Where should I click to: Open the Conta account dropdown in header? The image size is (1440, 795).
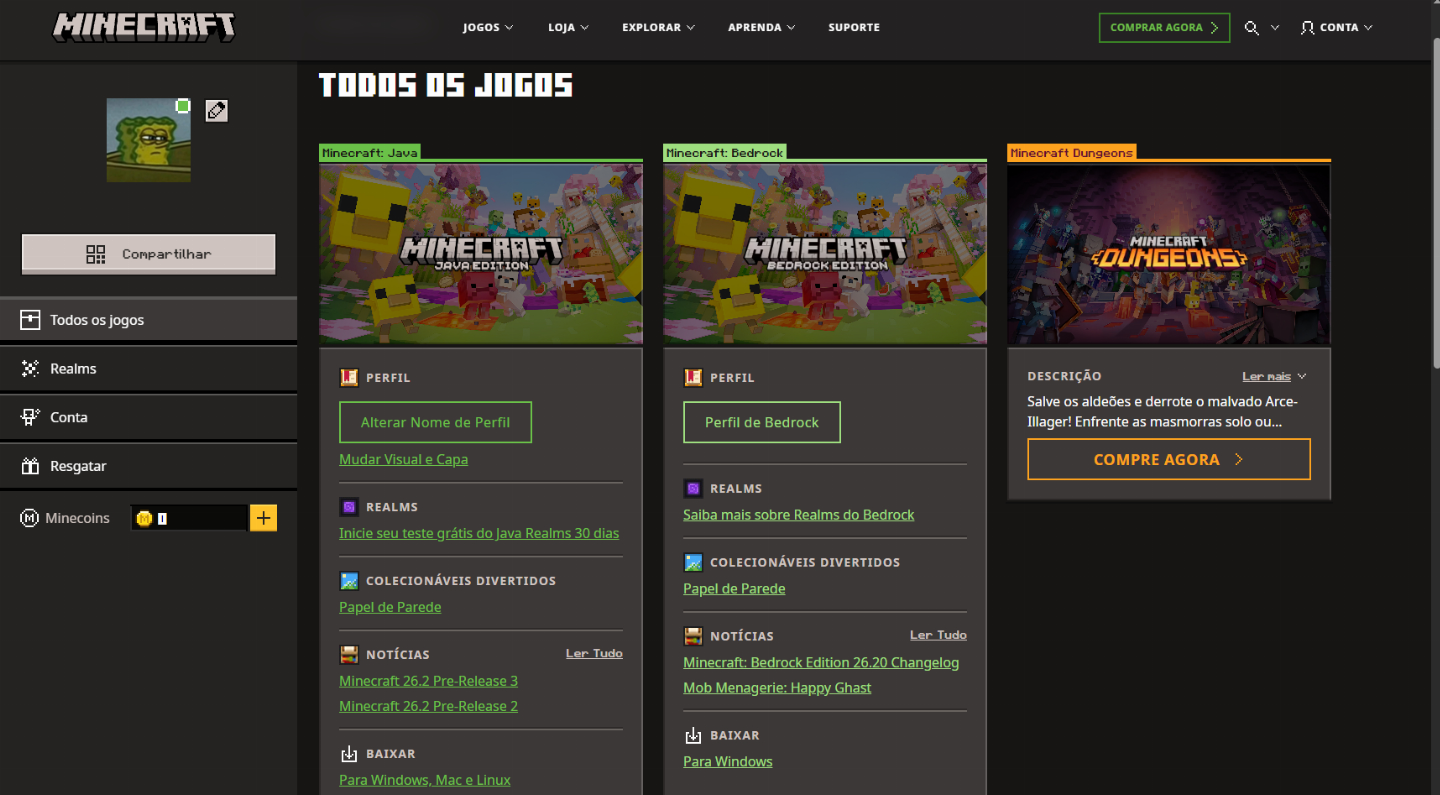[x=1337, y=28]
